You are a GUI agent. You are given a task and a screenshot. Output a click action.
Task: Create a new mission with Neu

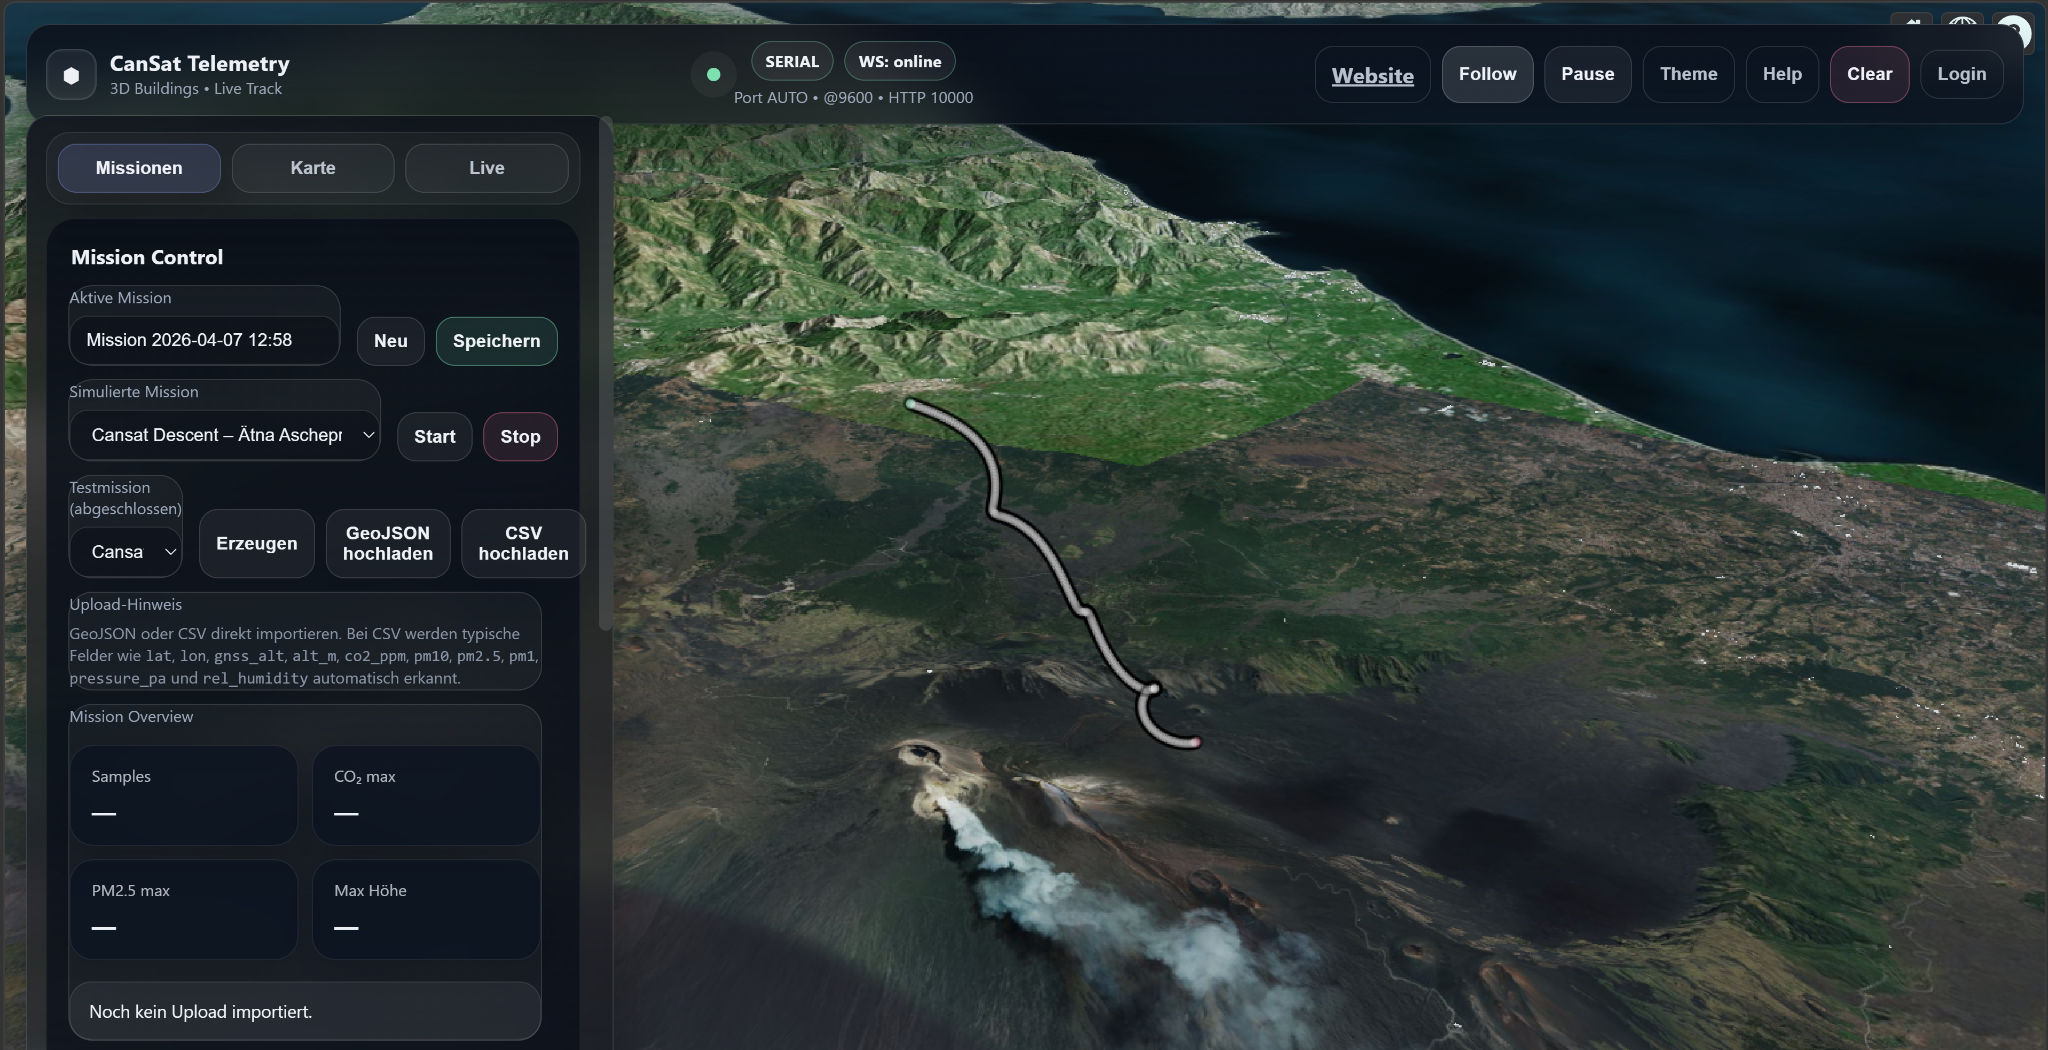pyautogui.click(x=390, y=341)
